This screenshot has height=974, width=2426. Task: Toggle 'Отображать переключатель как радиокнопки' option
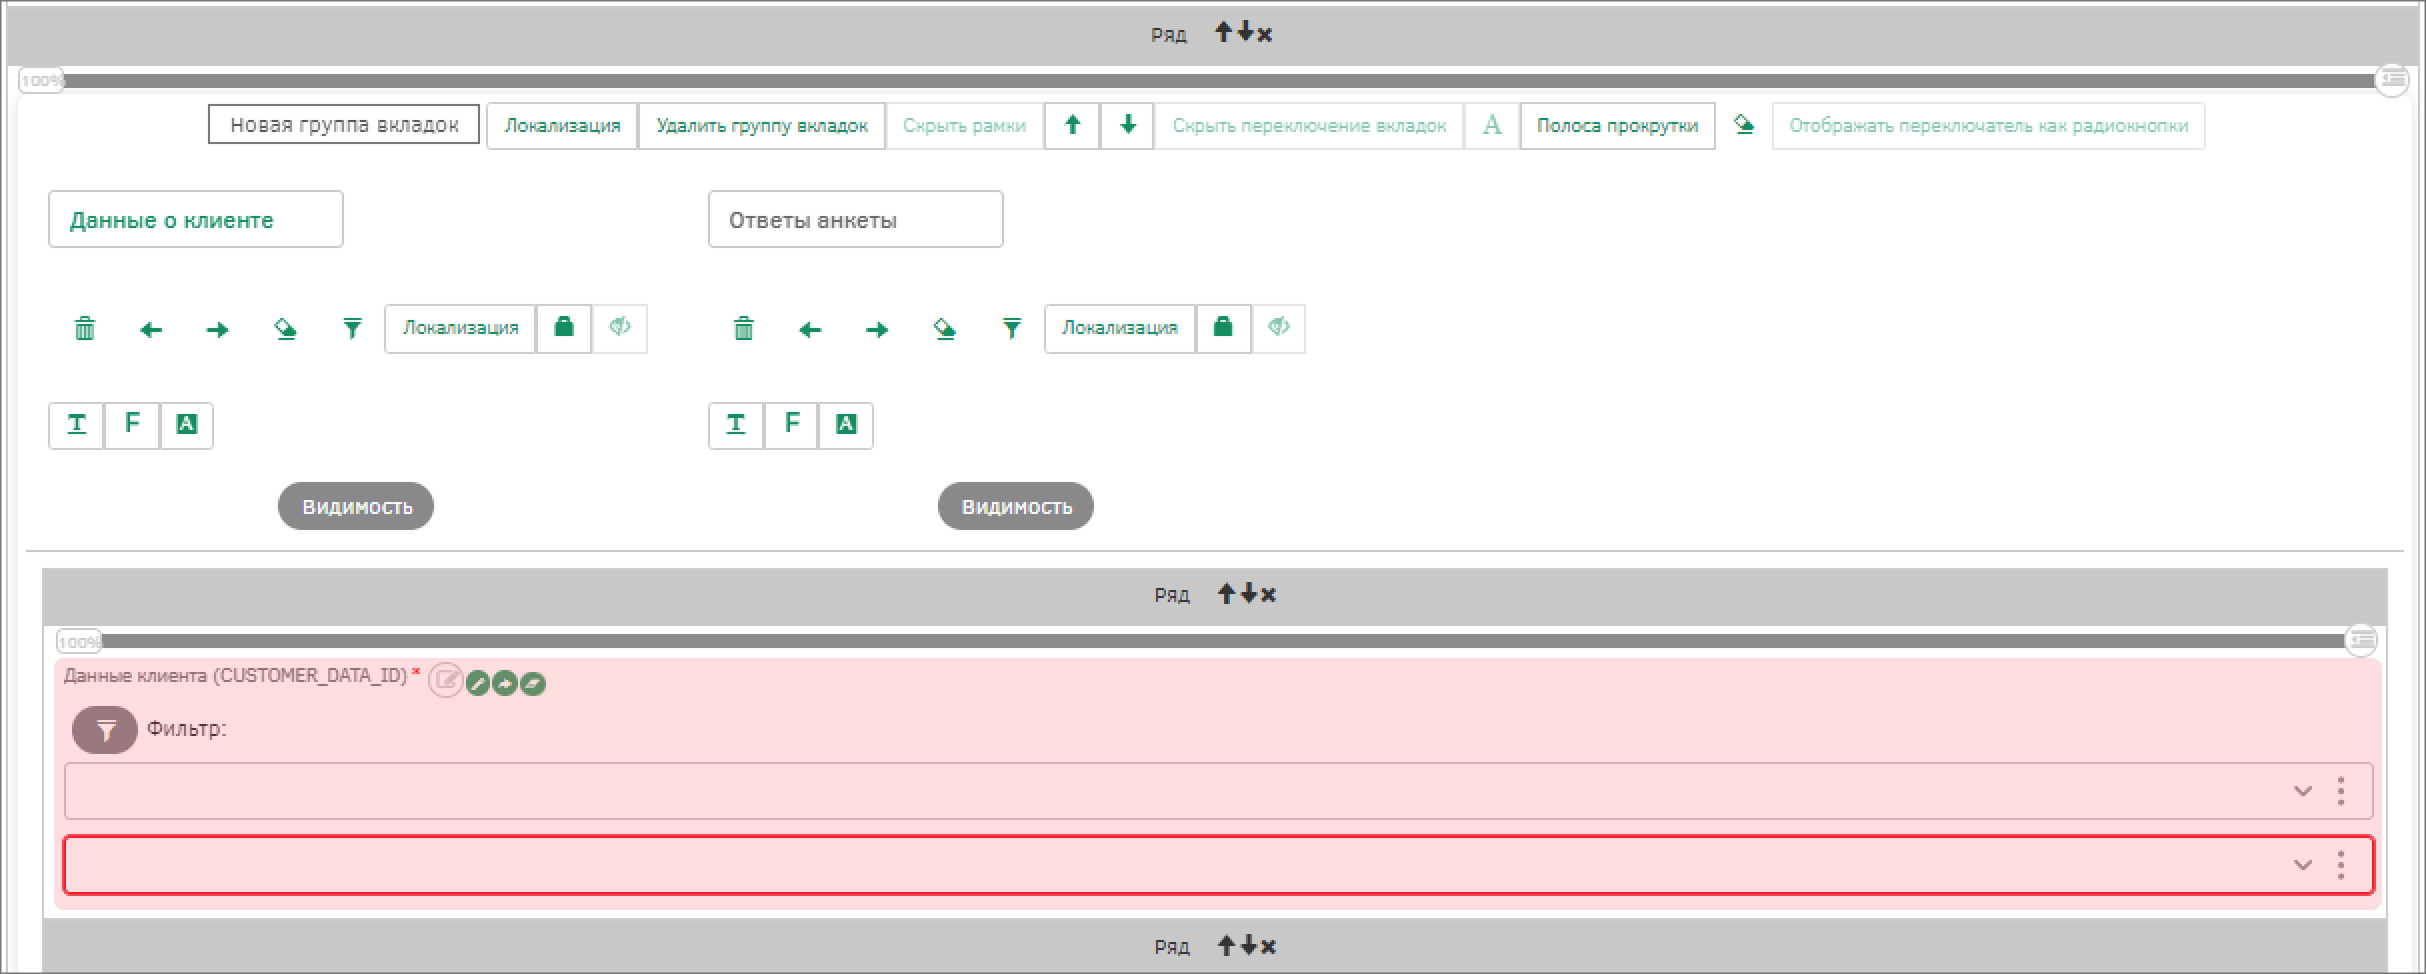pyautogui.click(x=1988, y=126)
